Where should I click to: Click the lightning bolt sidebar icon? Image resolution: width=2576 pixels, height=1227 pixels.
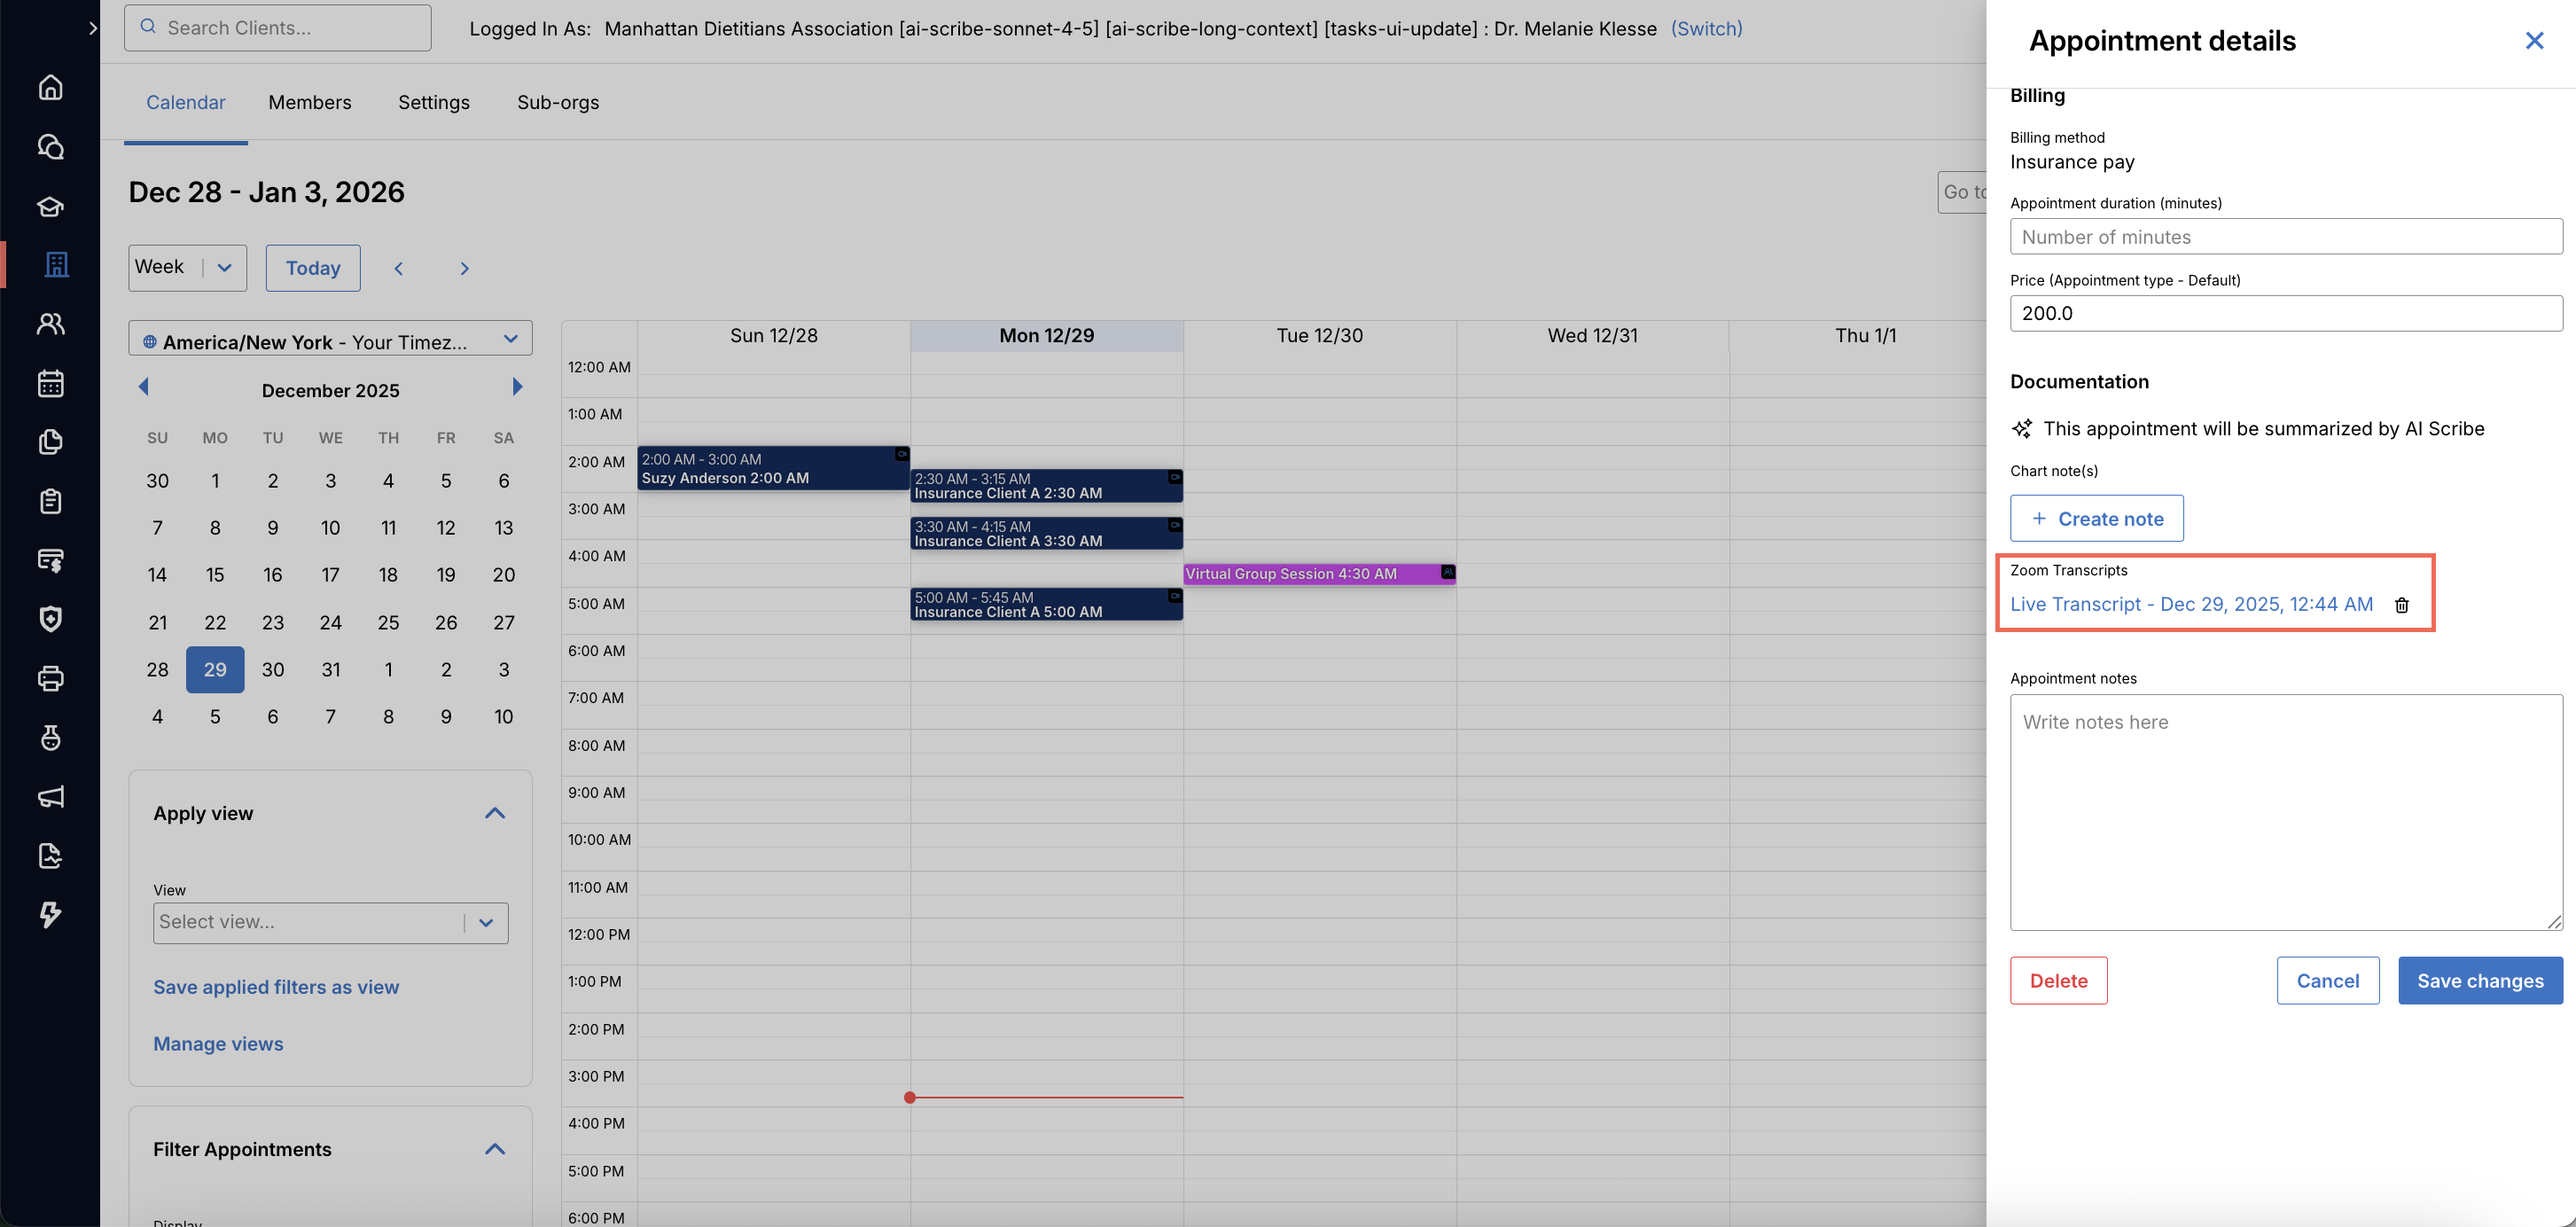point(50,914)
